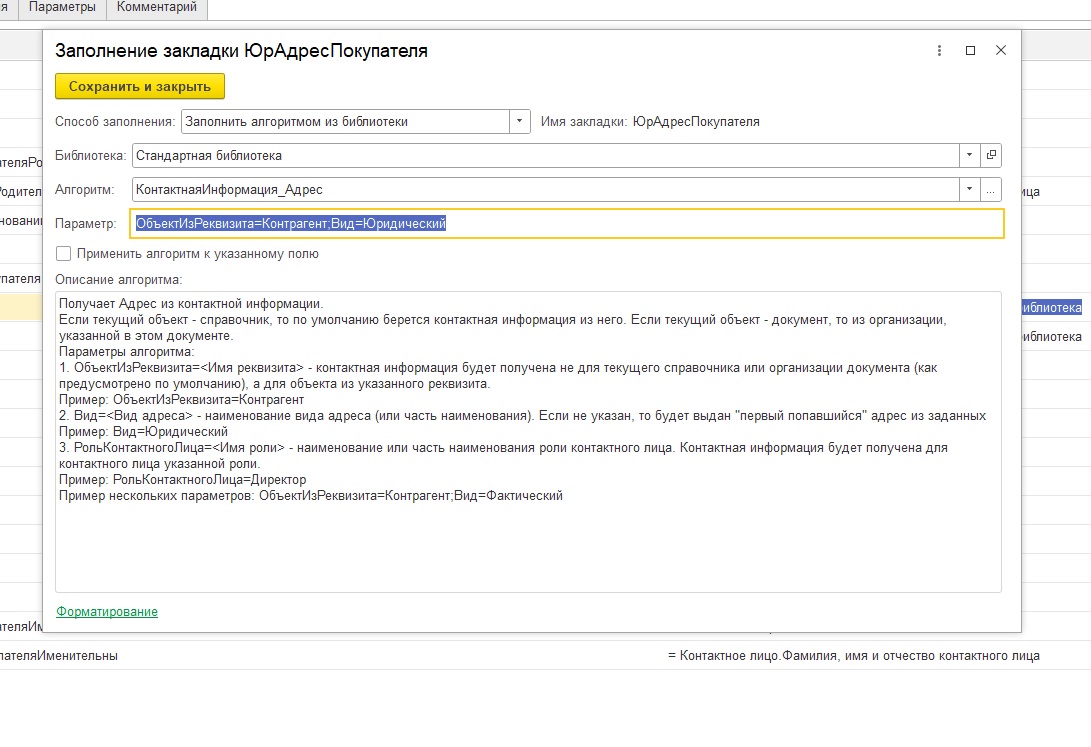
Task: Expand the Способ заполнения dropdown
Action: coord(519,122)
